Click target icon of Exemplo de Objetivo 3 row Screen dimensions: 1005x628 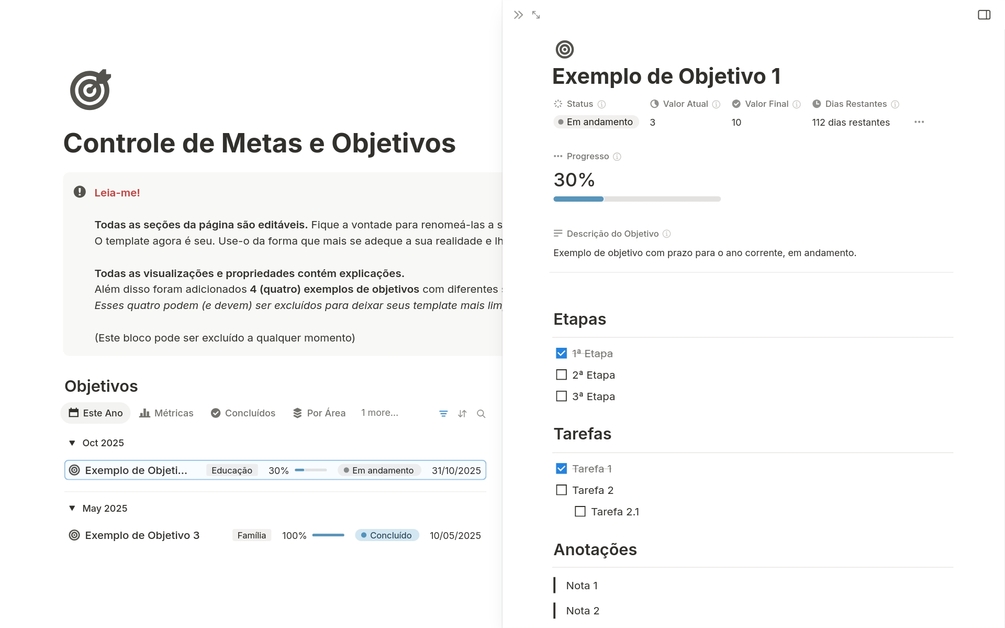click(74, 535)
